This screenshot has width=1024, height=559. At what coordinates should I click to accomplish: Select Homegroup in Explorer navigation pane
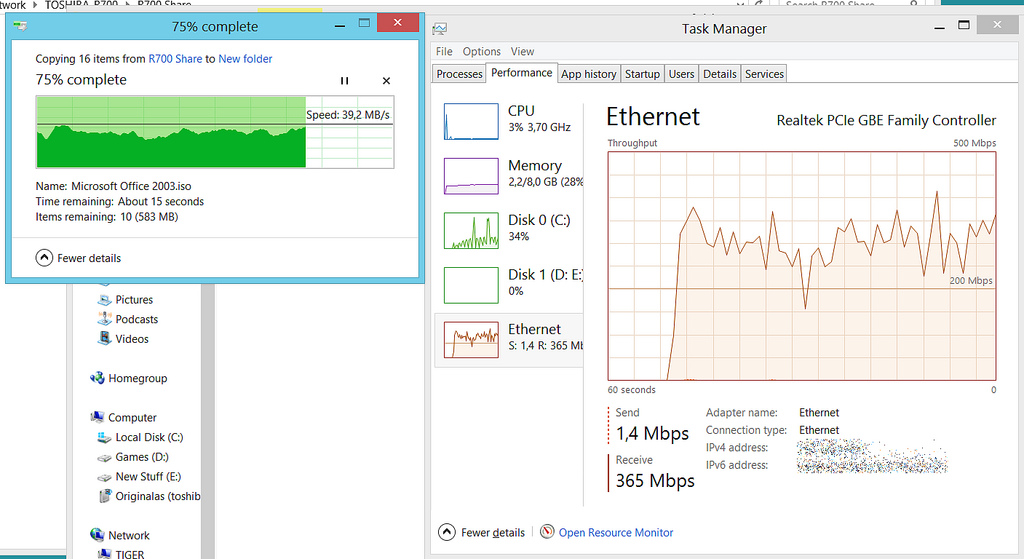138,378
